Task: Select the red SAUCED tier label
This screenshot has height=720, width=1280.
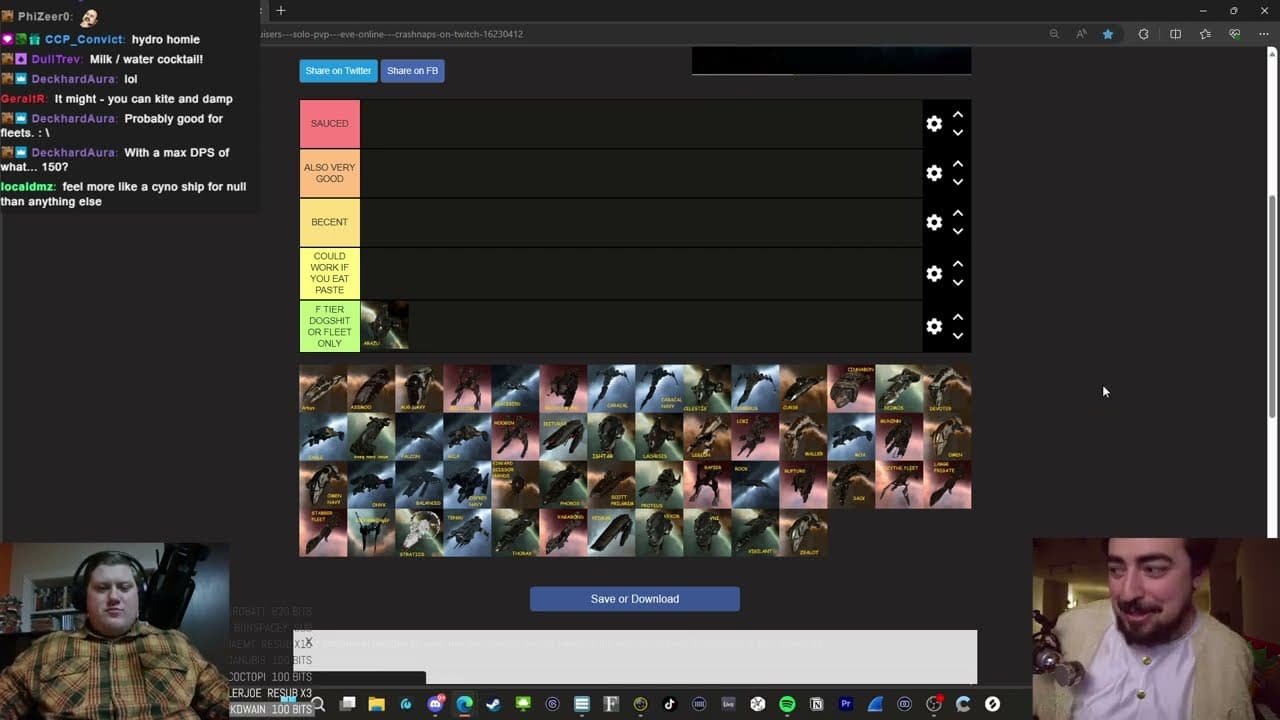Action: [x=330, y=124]
